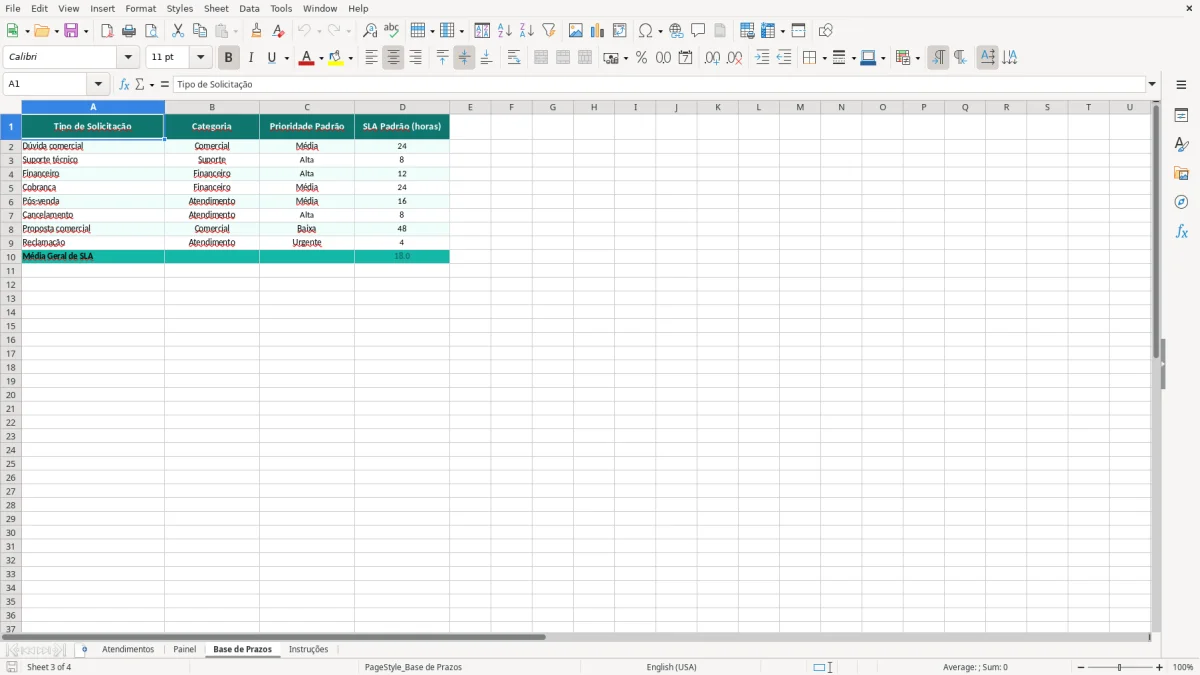Toggle AutoFilter funnel icon

[549, 31]
